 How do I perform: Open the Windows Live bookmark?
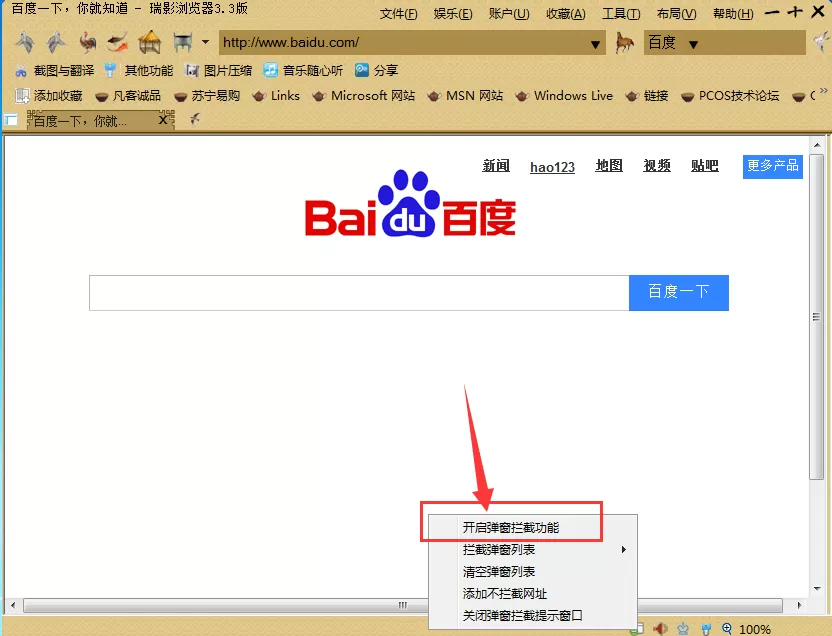pyautogui.click(x=564, y=96)
